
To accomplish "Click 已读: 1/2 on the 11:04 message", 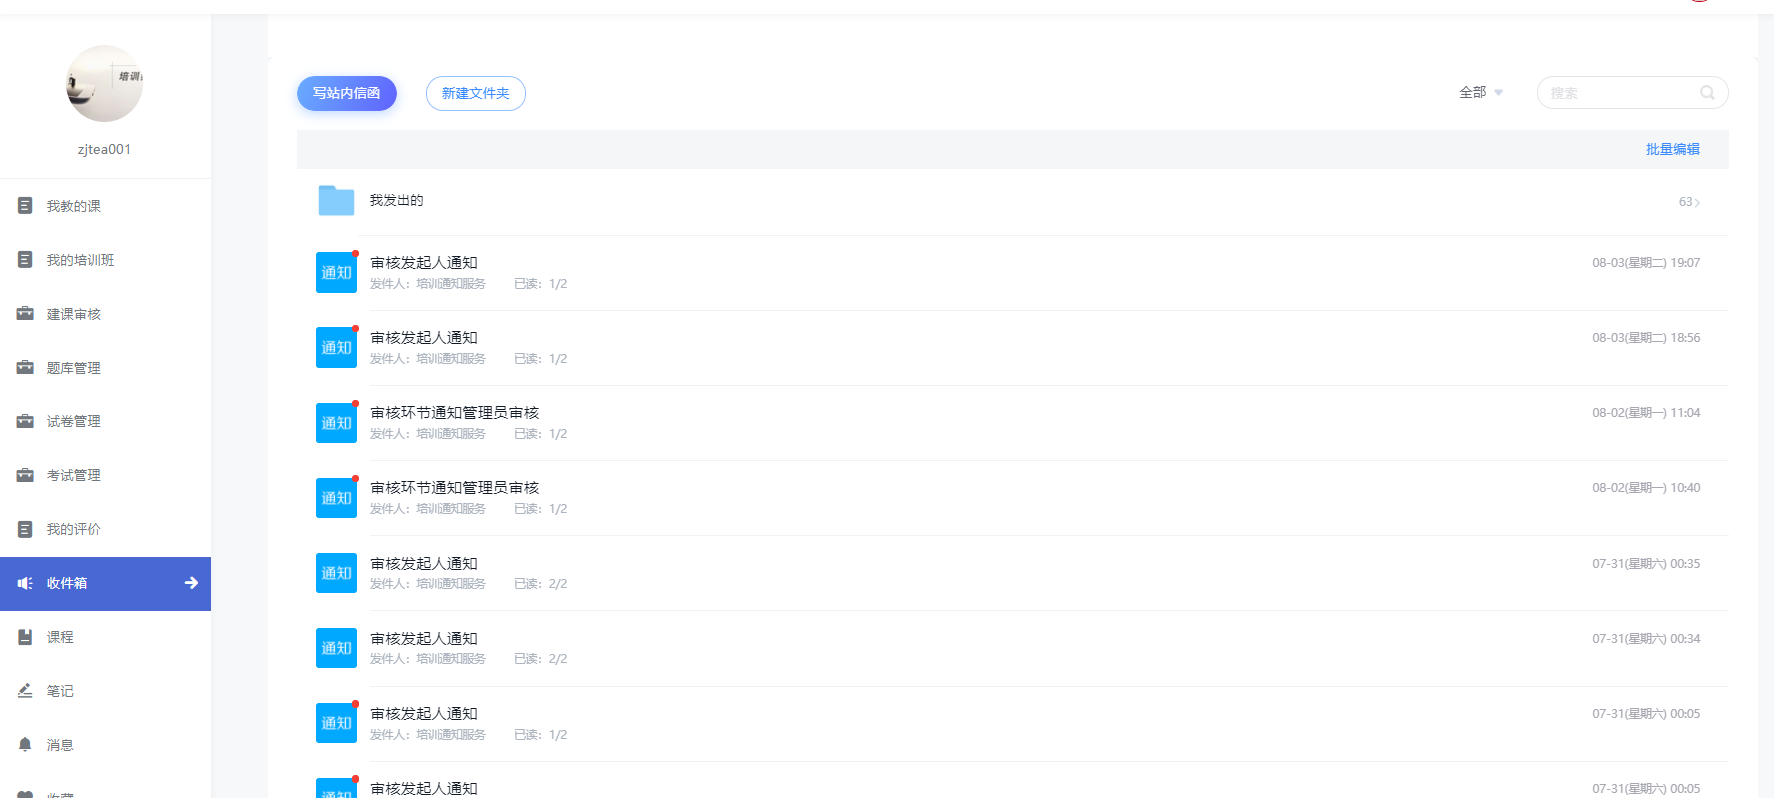I will (x=541, y=434).
